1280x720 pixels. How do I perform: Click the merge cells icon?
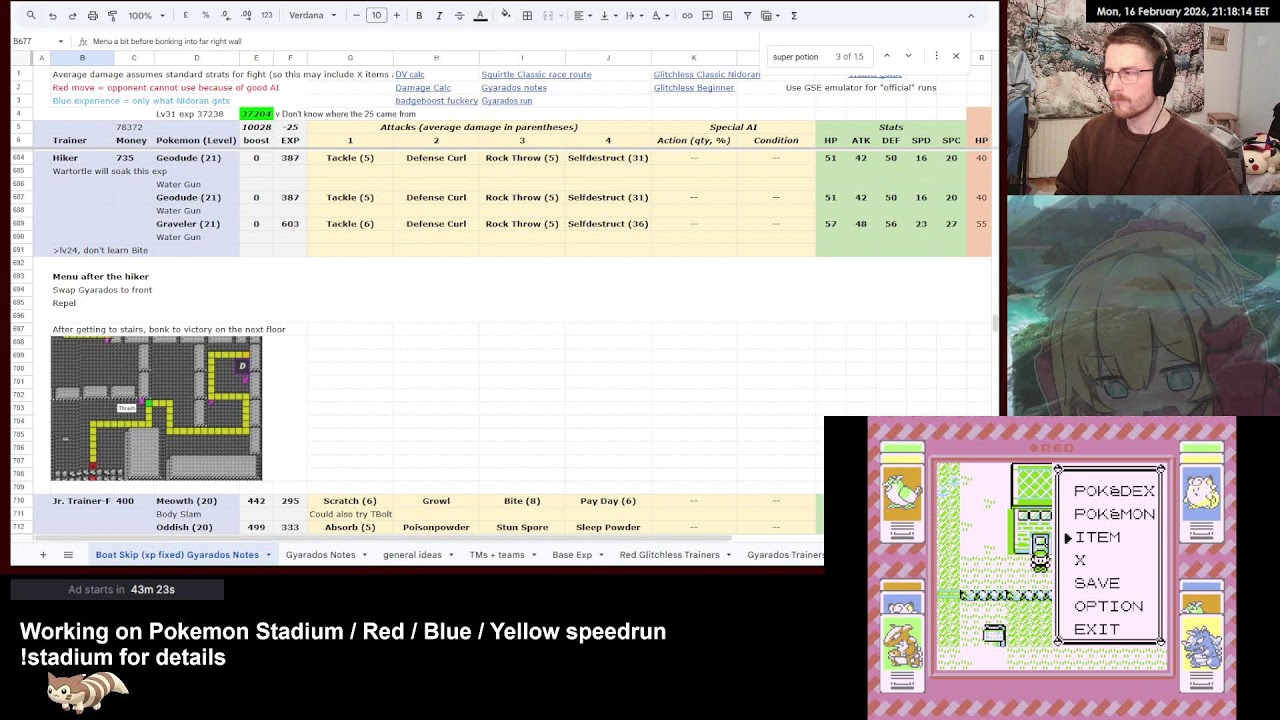click(547, 16)
